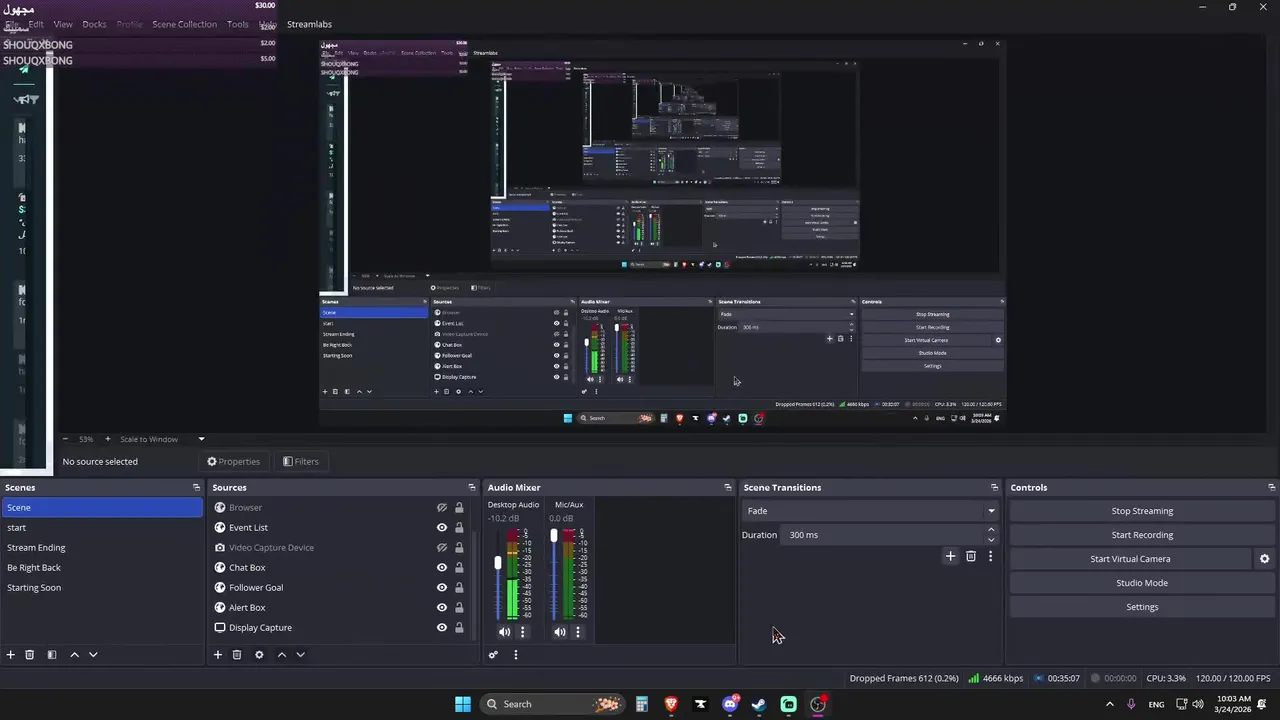Image resolution: width=1280 pixels, height=720 pixels.
Task: Float the Audio Mixer dock pop-out icon
Action: coord(728,488)
